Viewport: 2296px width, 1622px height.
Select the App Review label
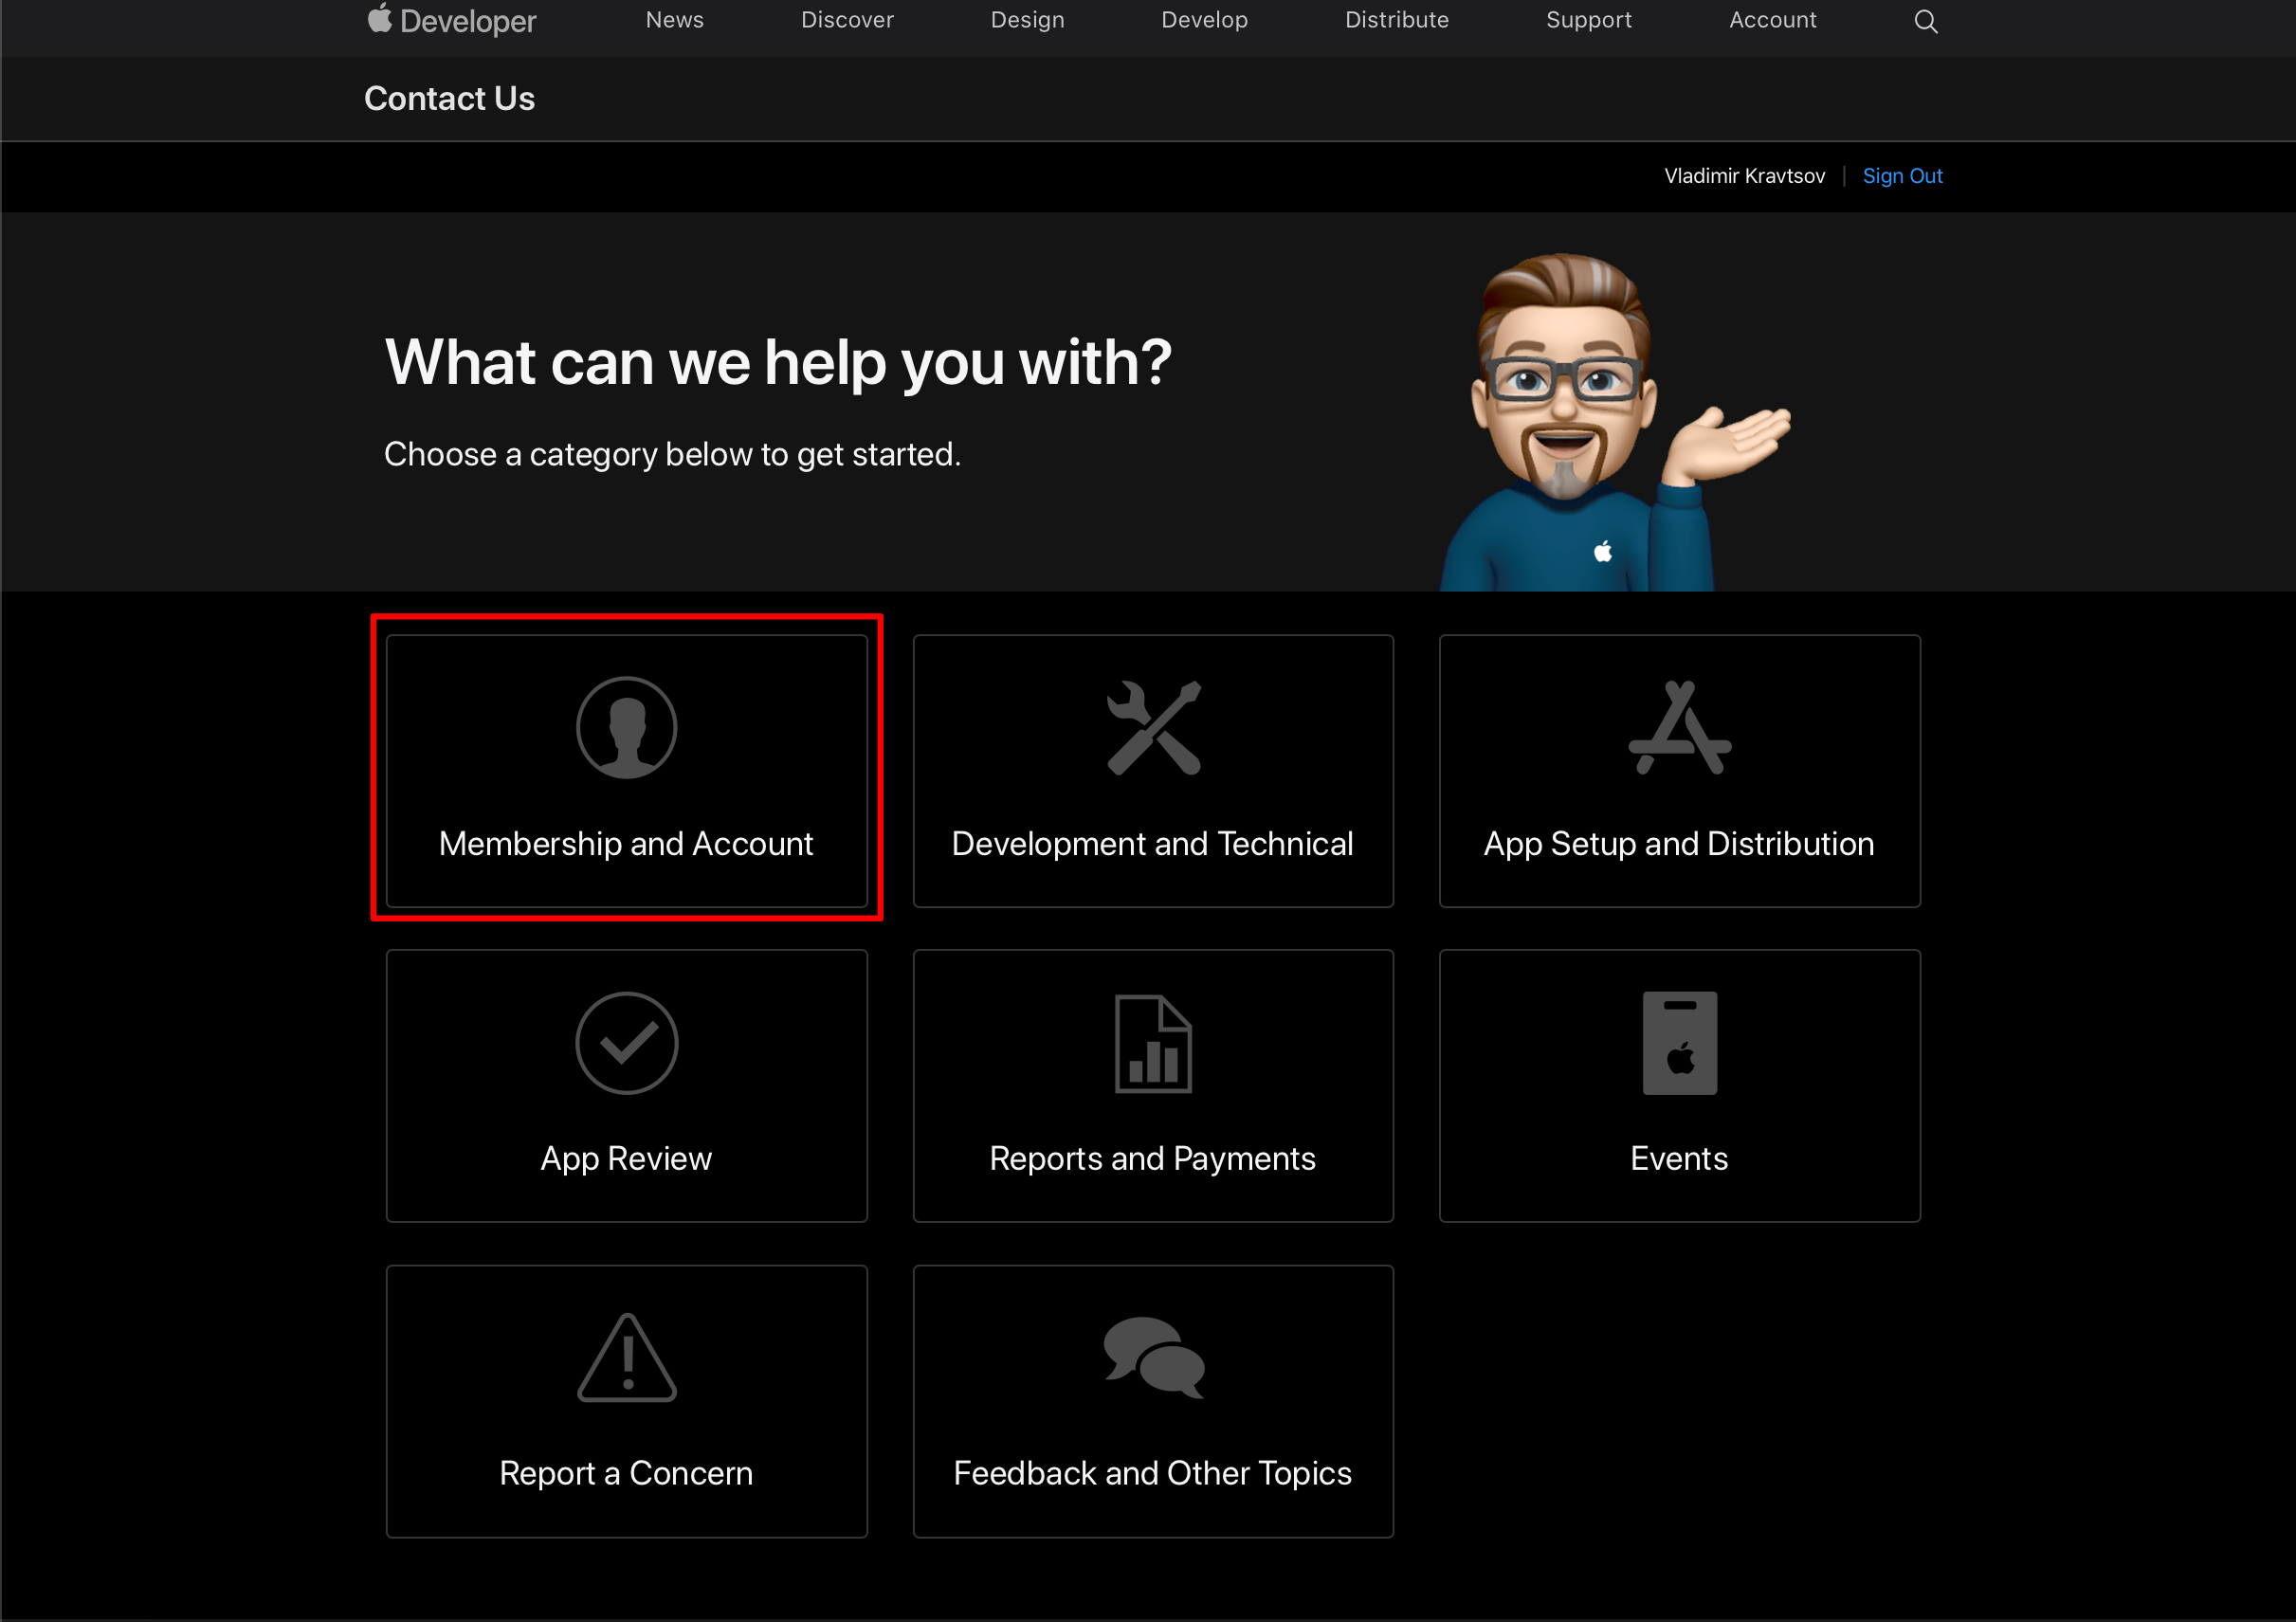click(626, 1158)
